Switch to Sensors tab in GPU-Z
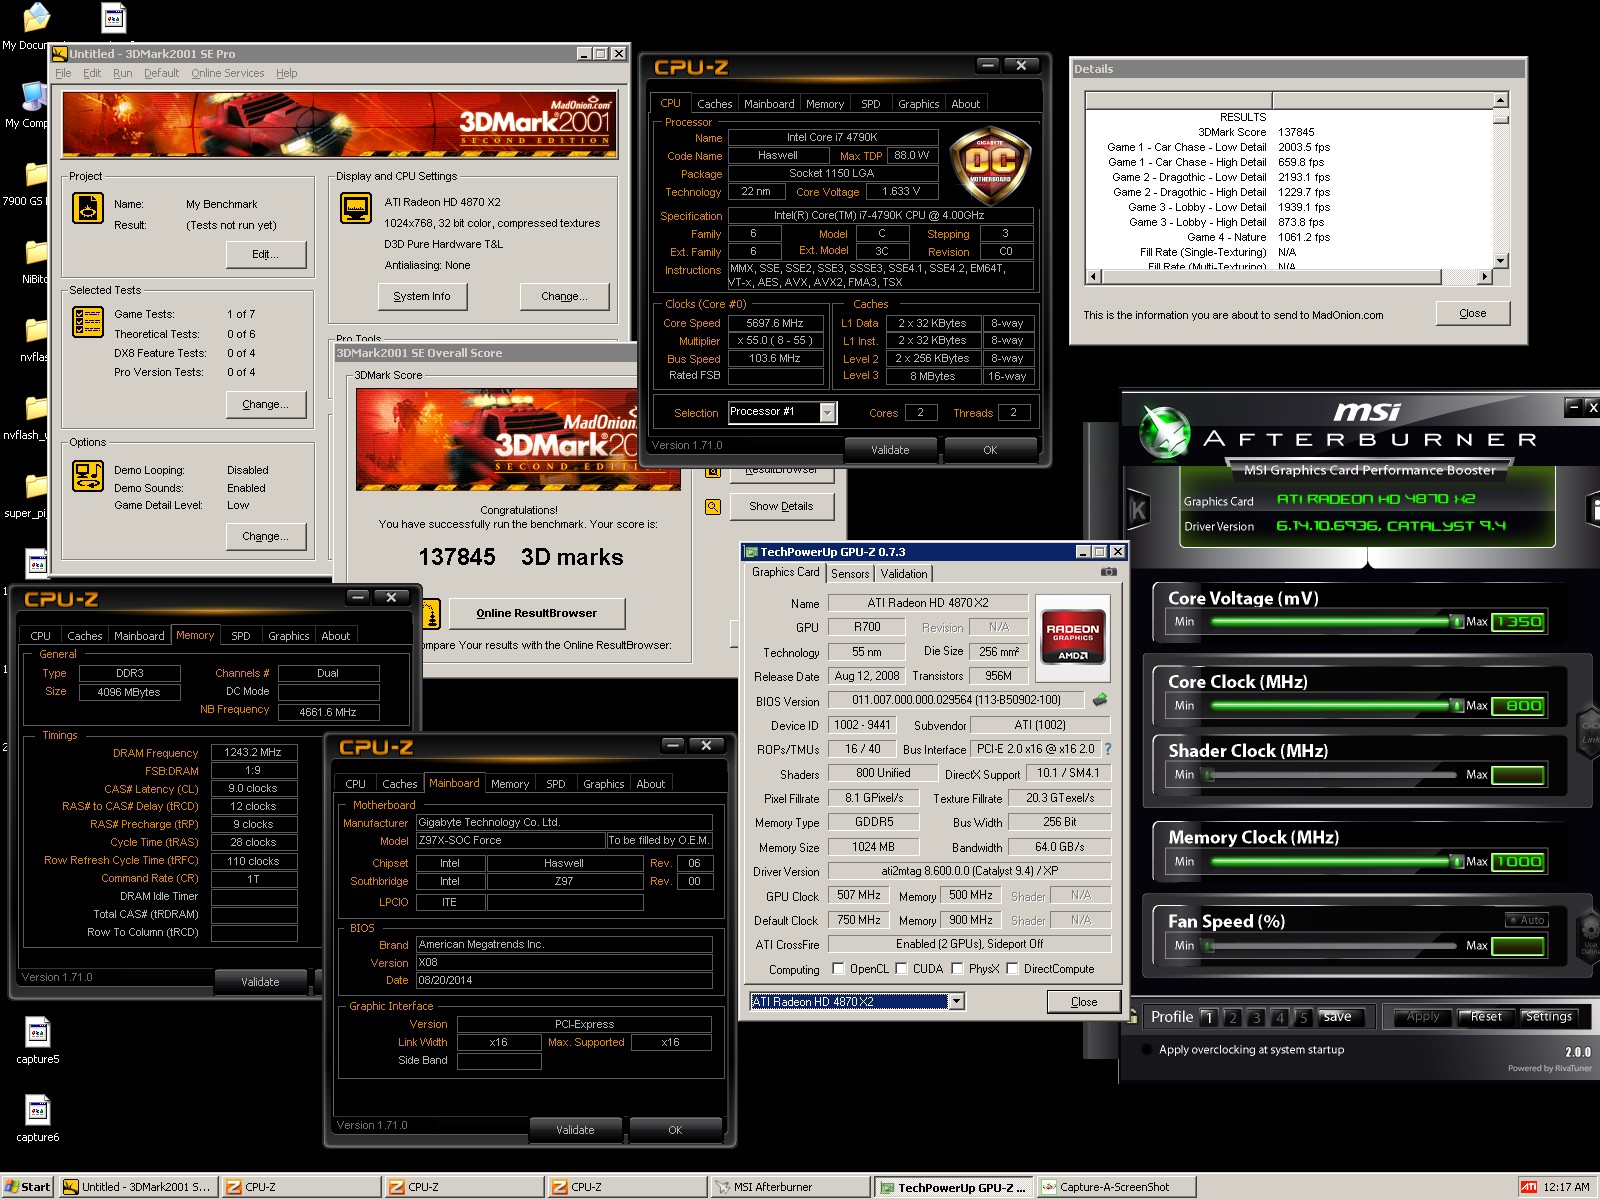 click(x=850, y=574)
